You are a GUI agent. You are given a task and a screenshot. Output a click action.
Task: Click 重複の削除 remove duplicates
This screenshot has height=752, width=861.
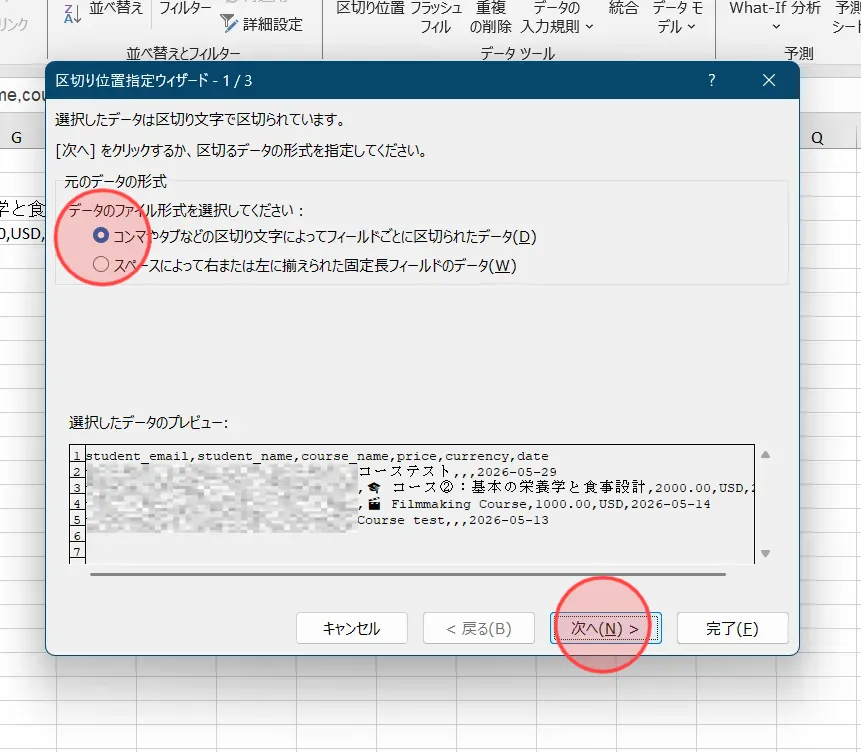tap(490, 17)
